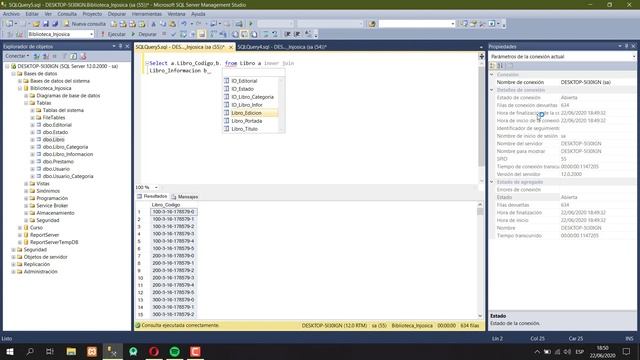This screenshot has width=640, height=360.
Task: Collapse the Tablas folder node
Action: coord(26,103)
